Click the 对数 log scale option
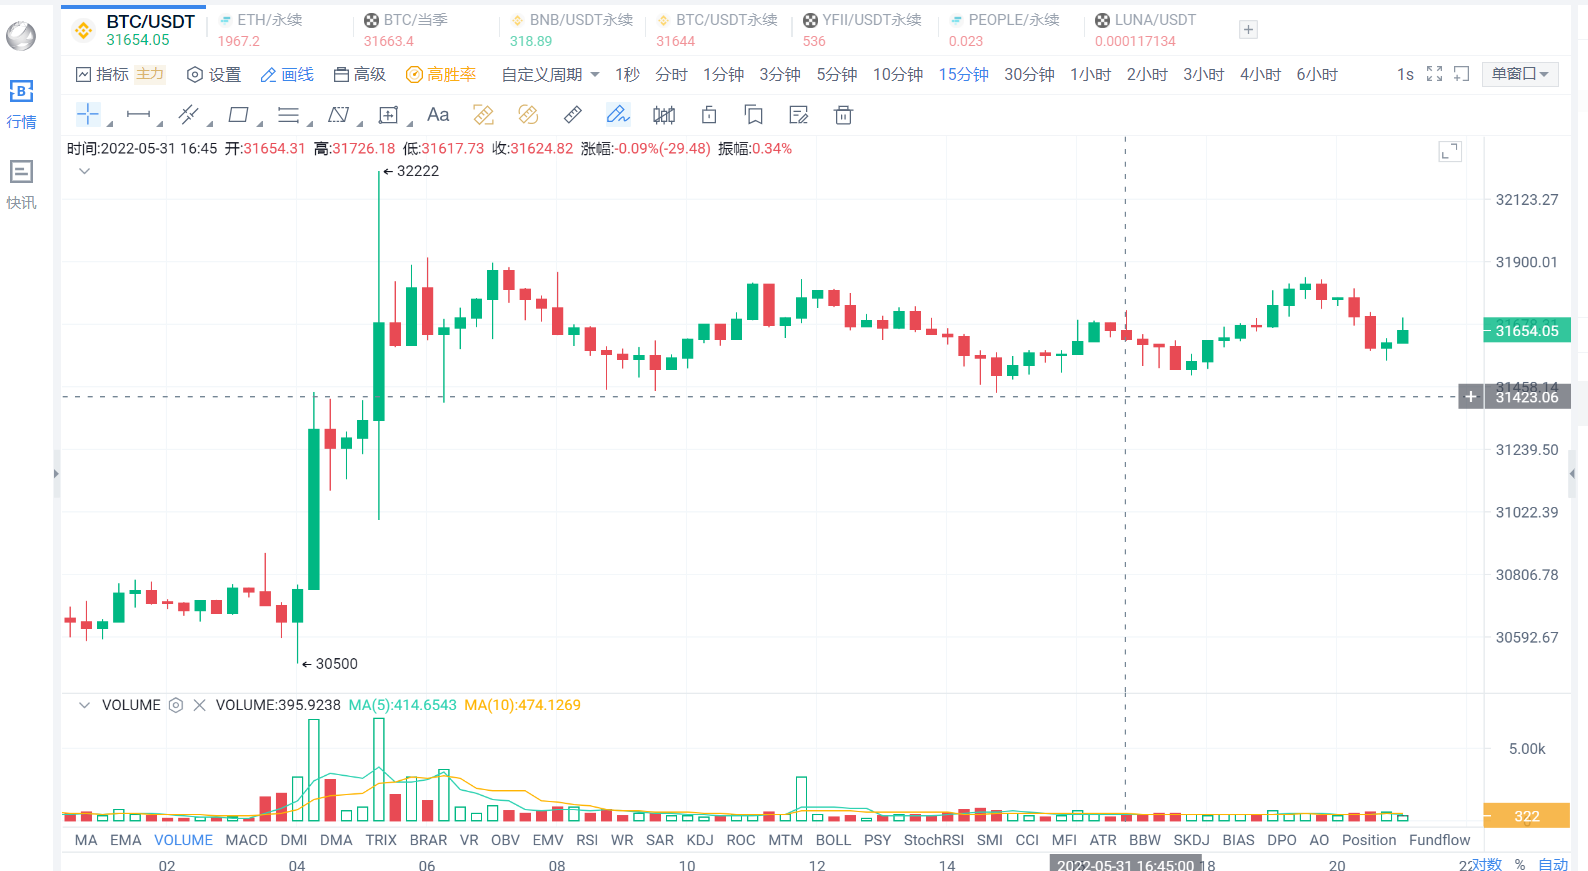 pos(1486,864)
